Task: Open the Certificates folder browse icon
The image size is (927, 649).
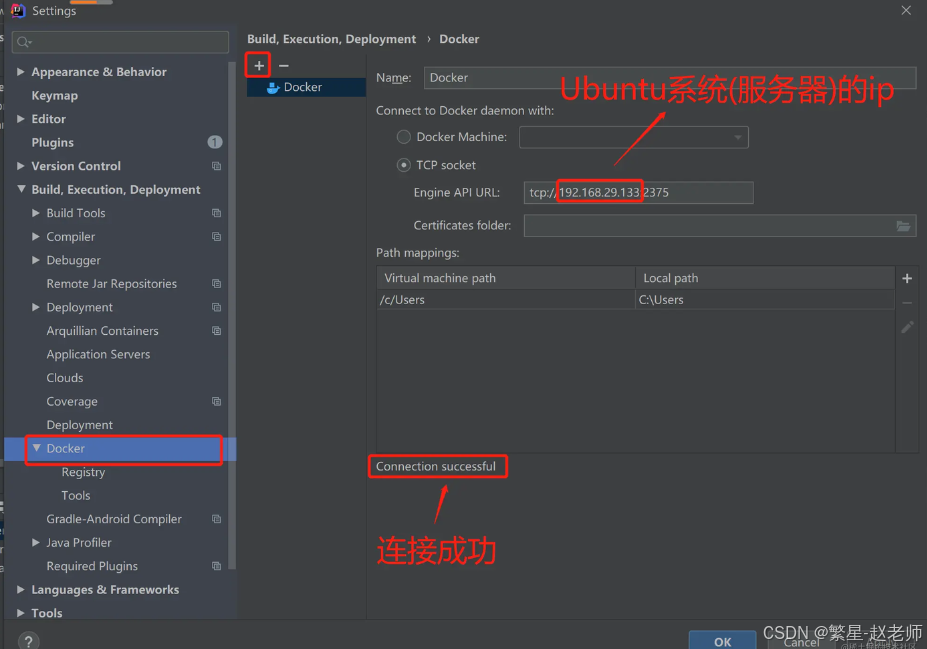Action: tap(903, 226)
